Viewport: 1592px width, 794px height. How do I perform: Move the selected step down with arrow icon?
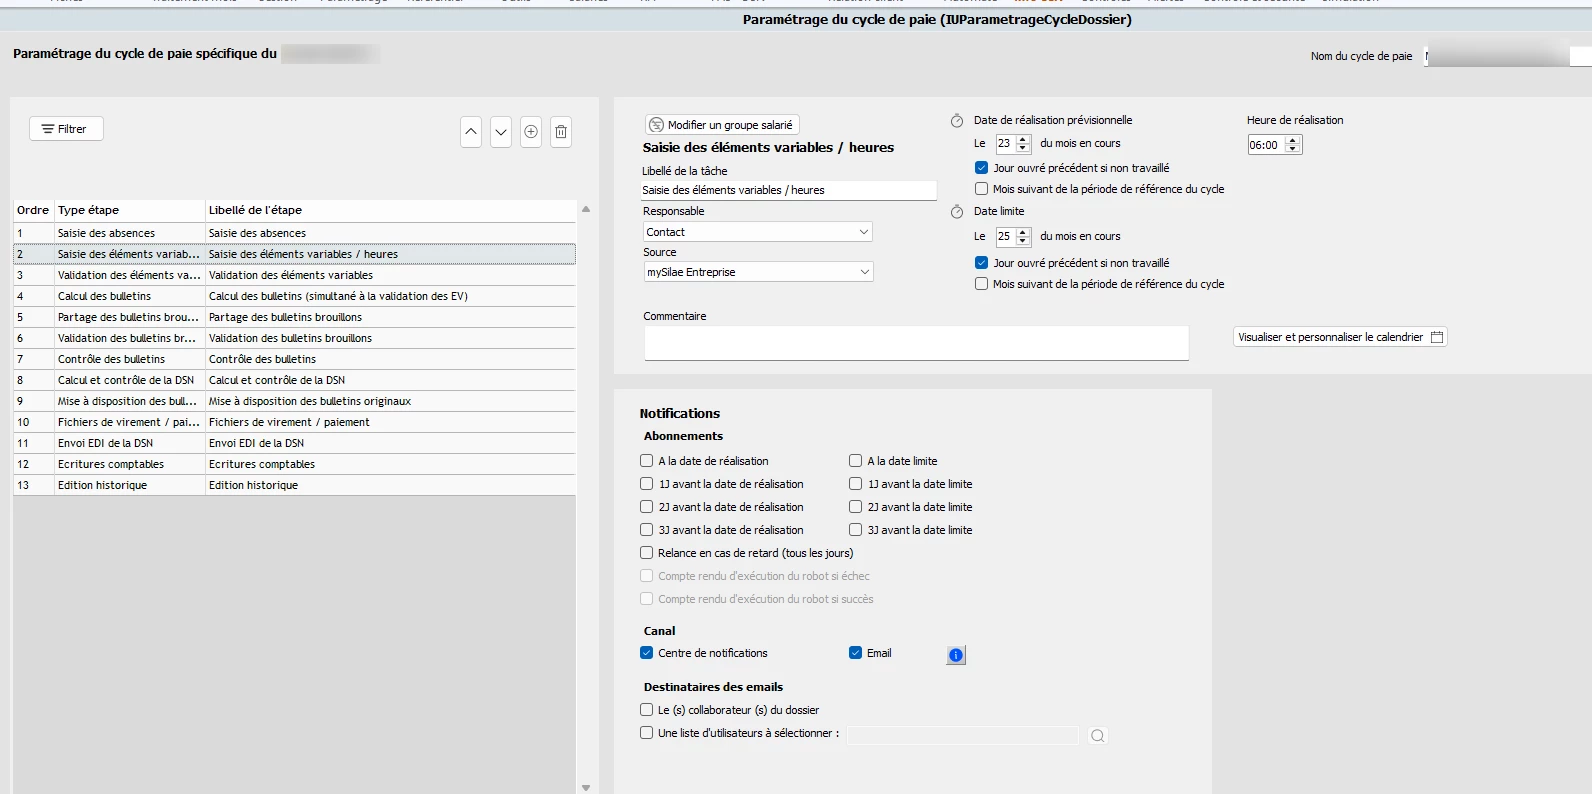tap(501, 132)
